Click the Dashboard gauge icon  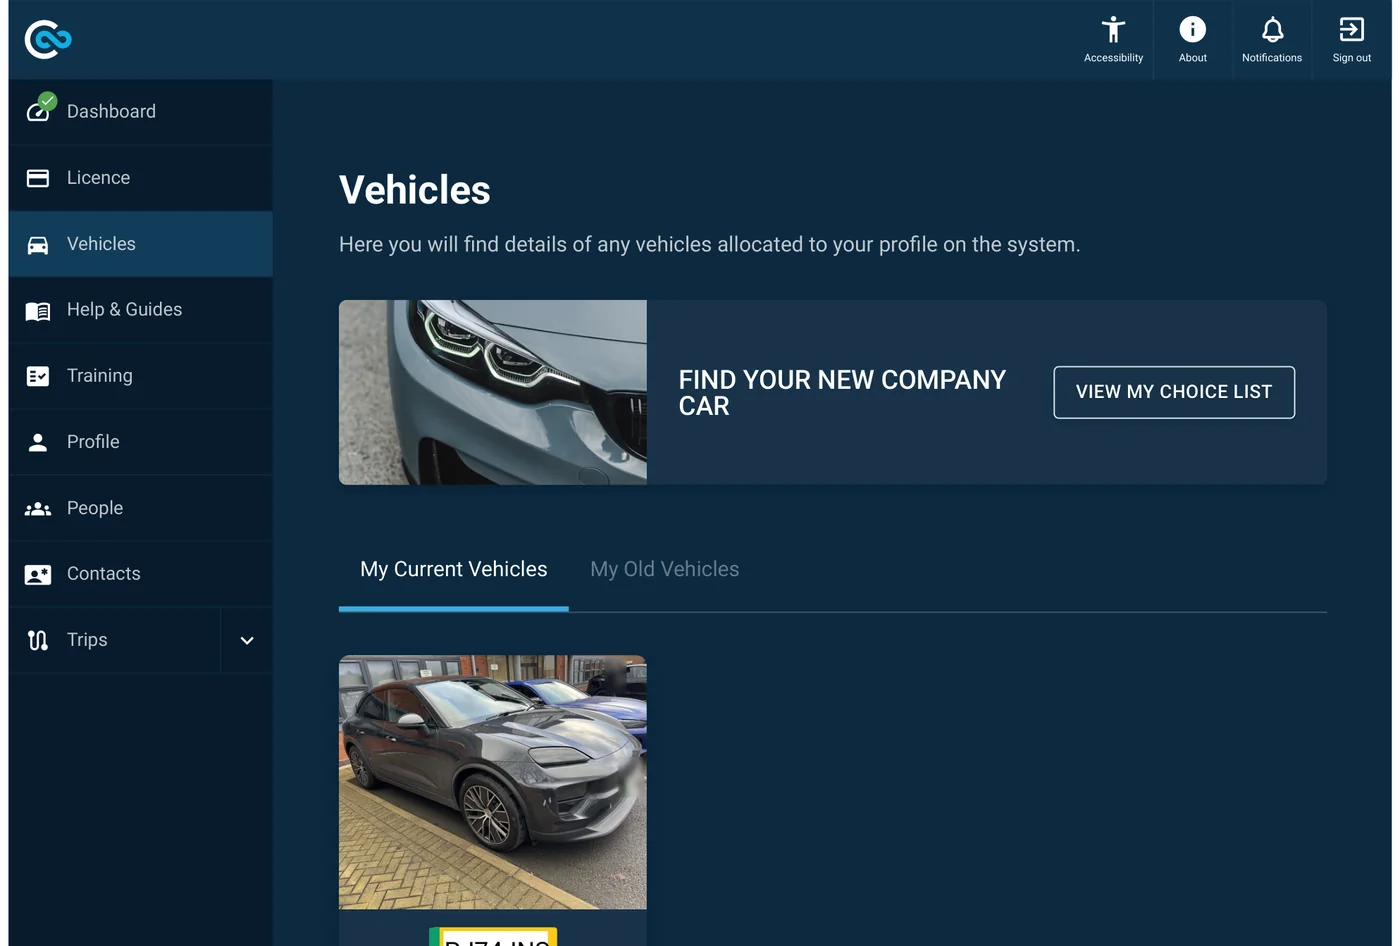(39, 109)
